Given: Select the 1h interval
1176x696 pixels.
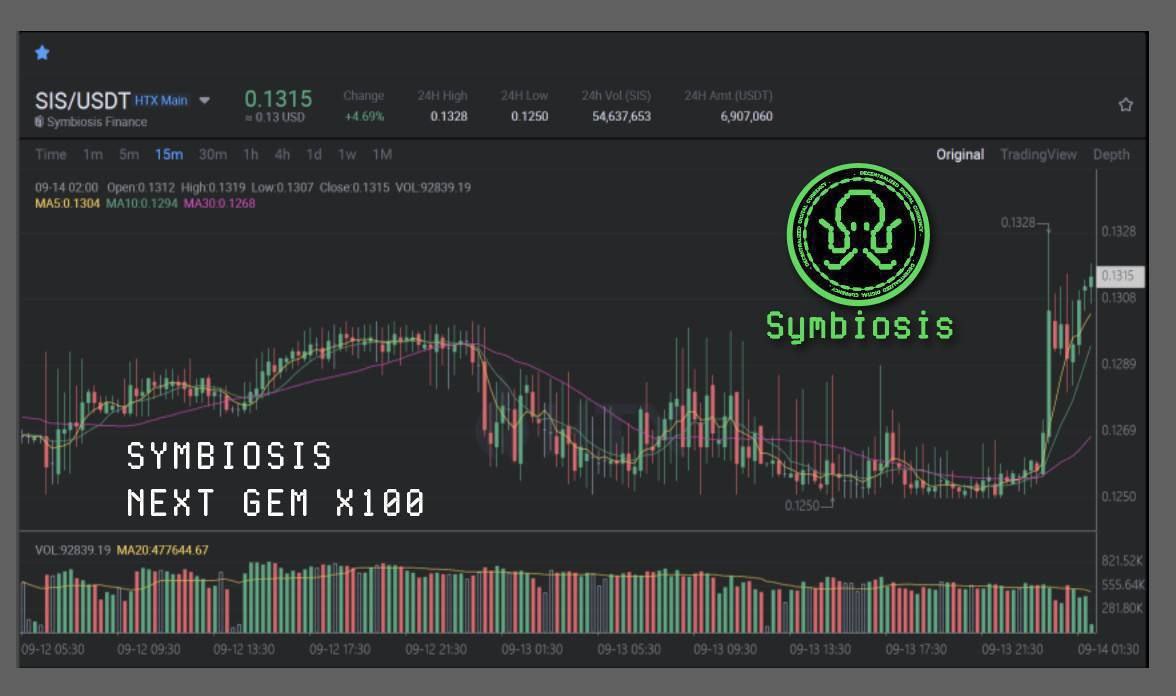Looking at the screenshot, I should coord(251,154).
